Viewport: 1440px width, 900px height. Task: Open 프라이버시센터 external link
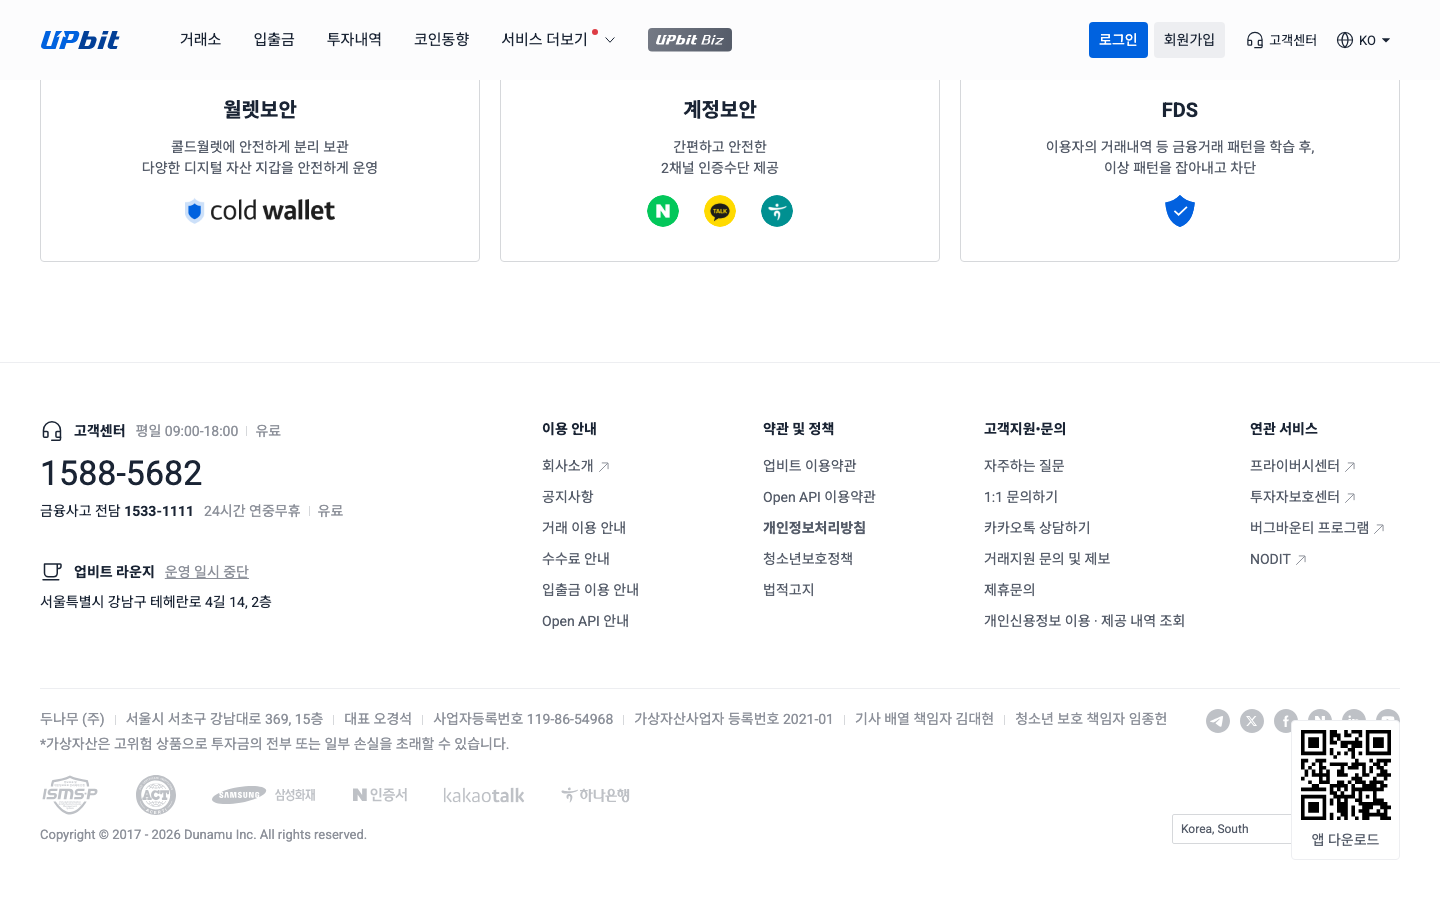(1303, 466)
